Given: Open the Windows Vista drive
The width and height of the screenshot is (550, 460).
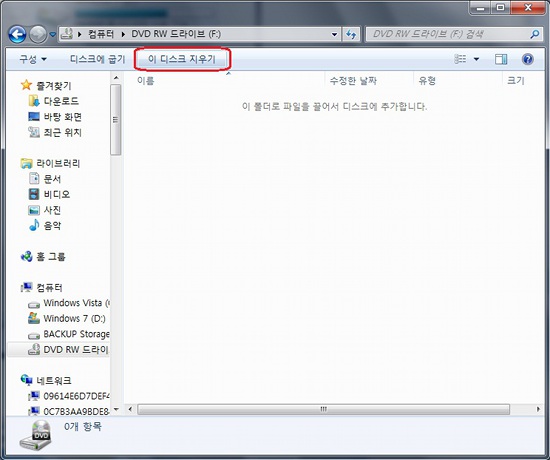Looking at the screenshot, I should point(76,303).
